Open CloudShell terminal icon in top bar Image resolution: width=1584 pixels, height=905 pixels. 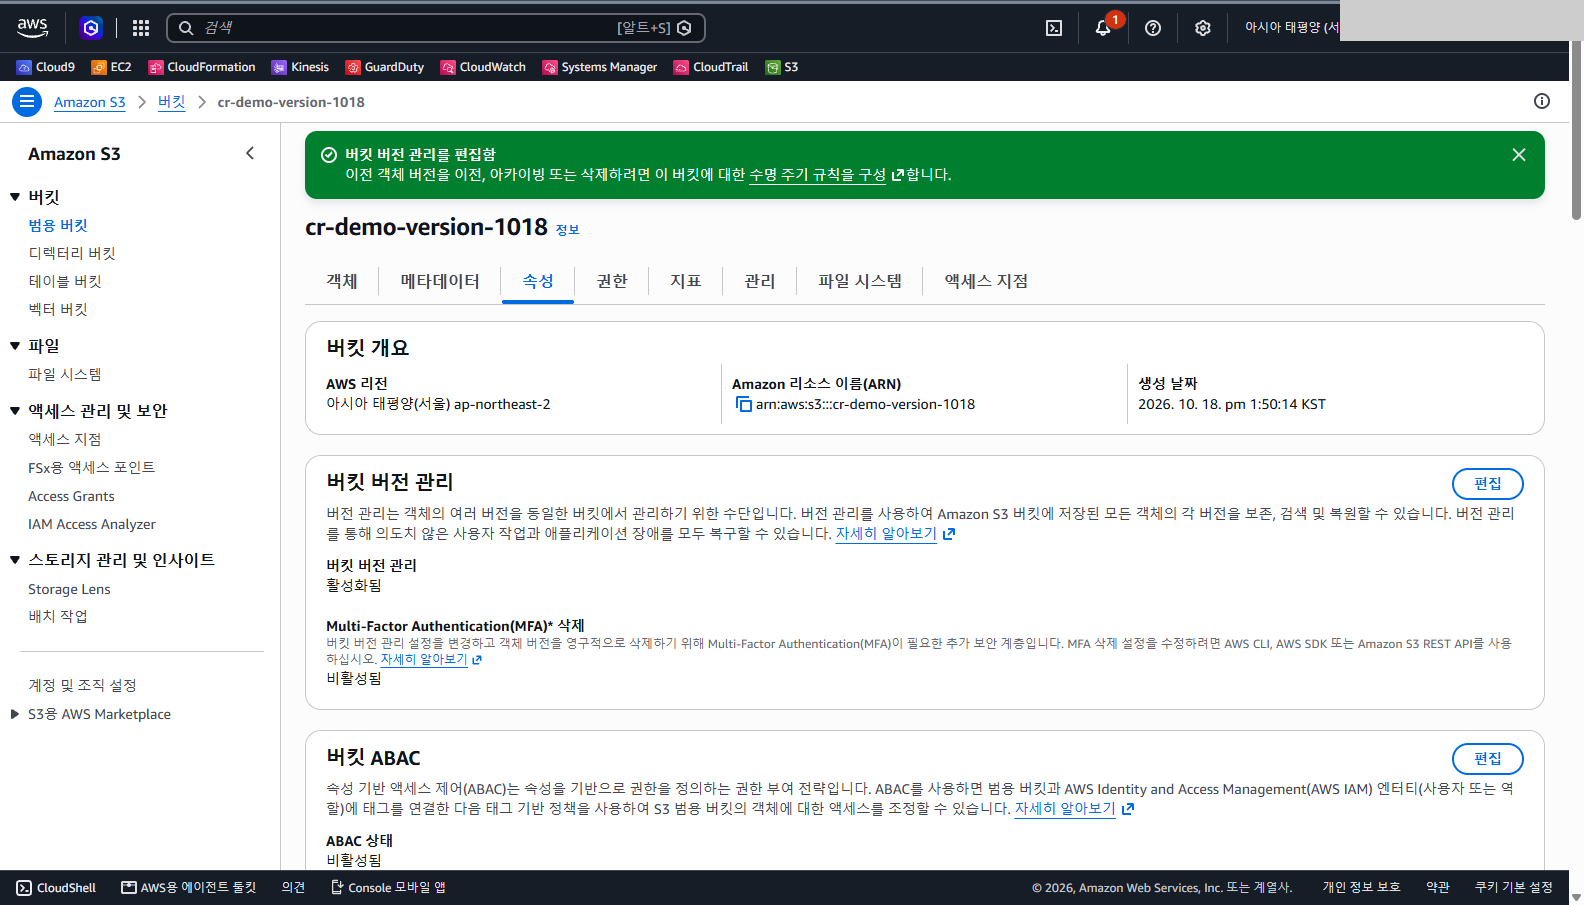pyautogui.click(x=1054, y=28)
